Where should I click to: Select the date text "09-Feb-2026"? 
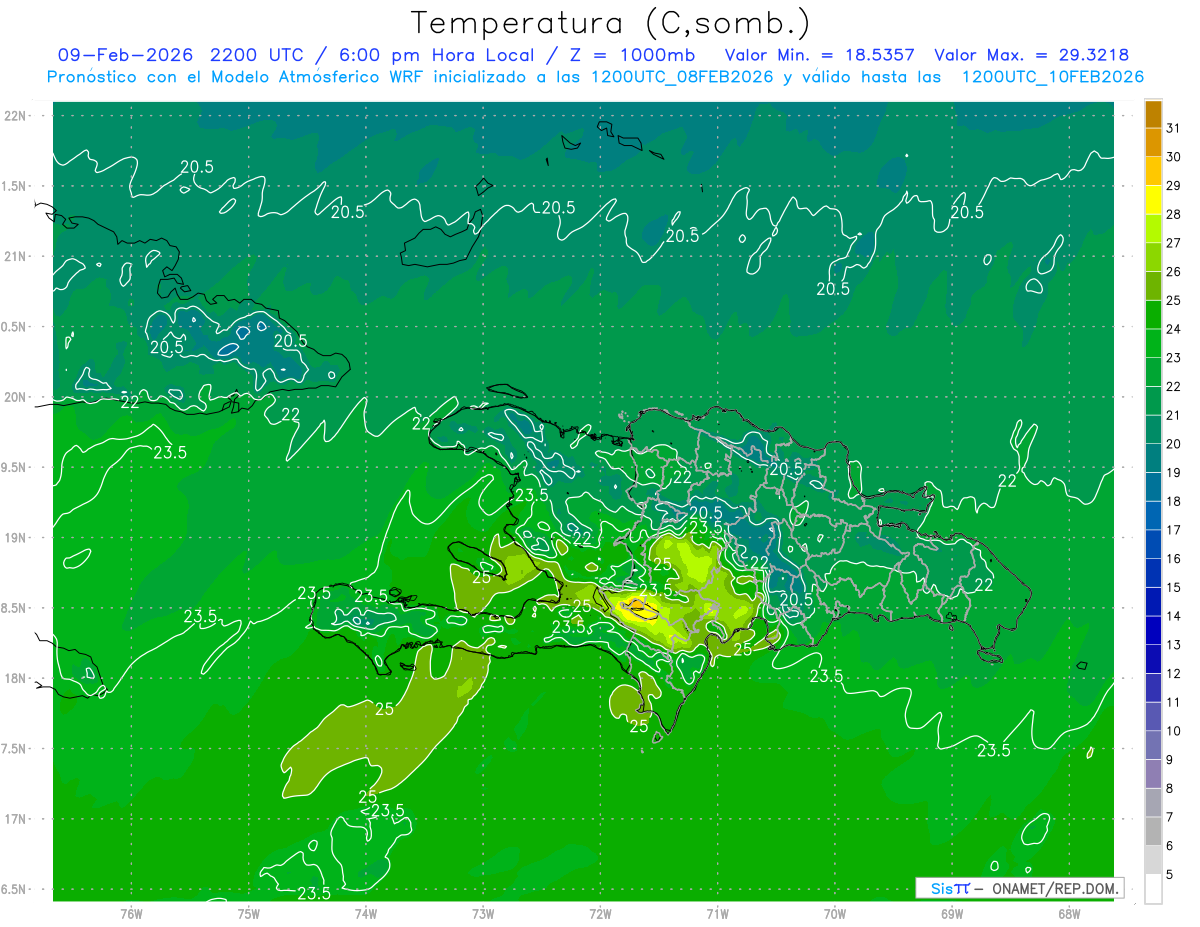tap(125, 55)
